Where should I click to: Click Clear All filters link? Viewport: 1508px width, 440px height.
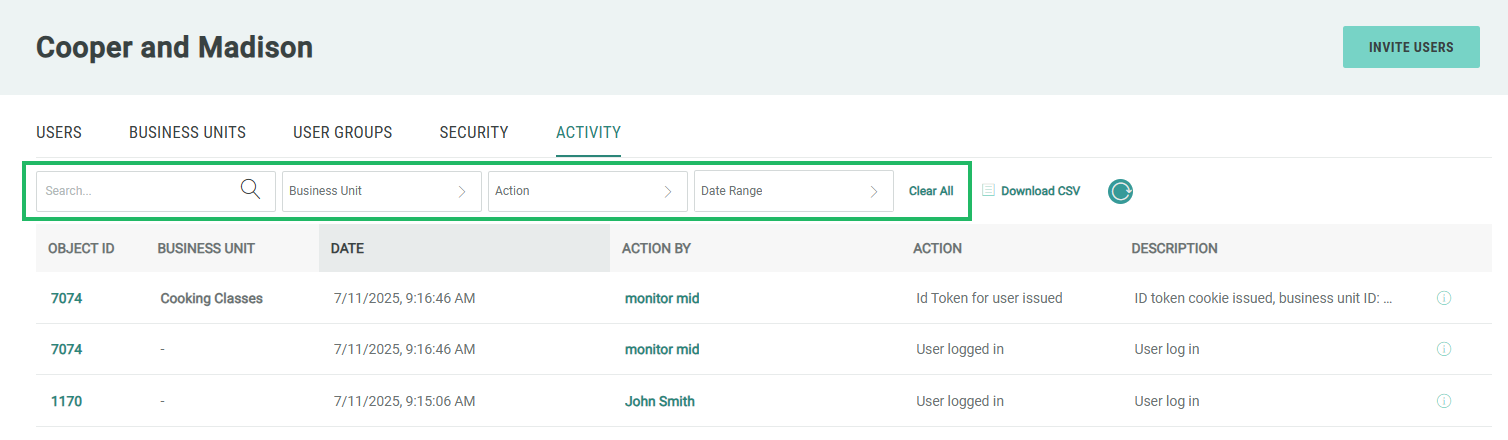coord(930,191)
